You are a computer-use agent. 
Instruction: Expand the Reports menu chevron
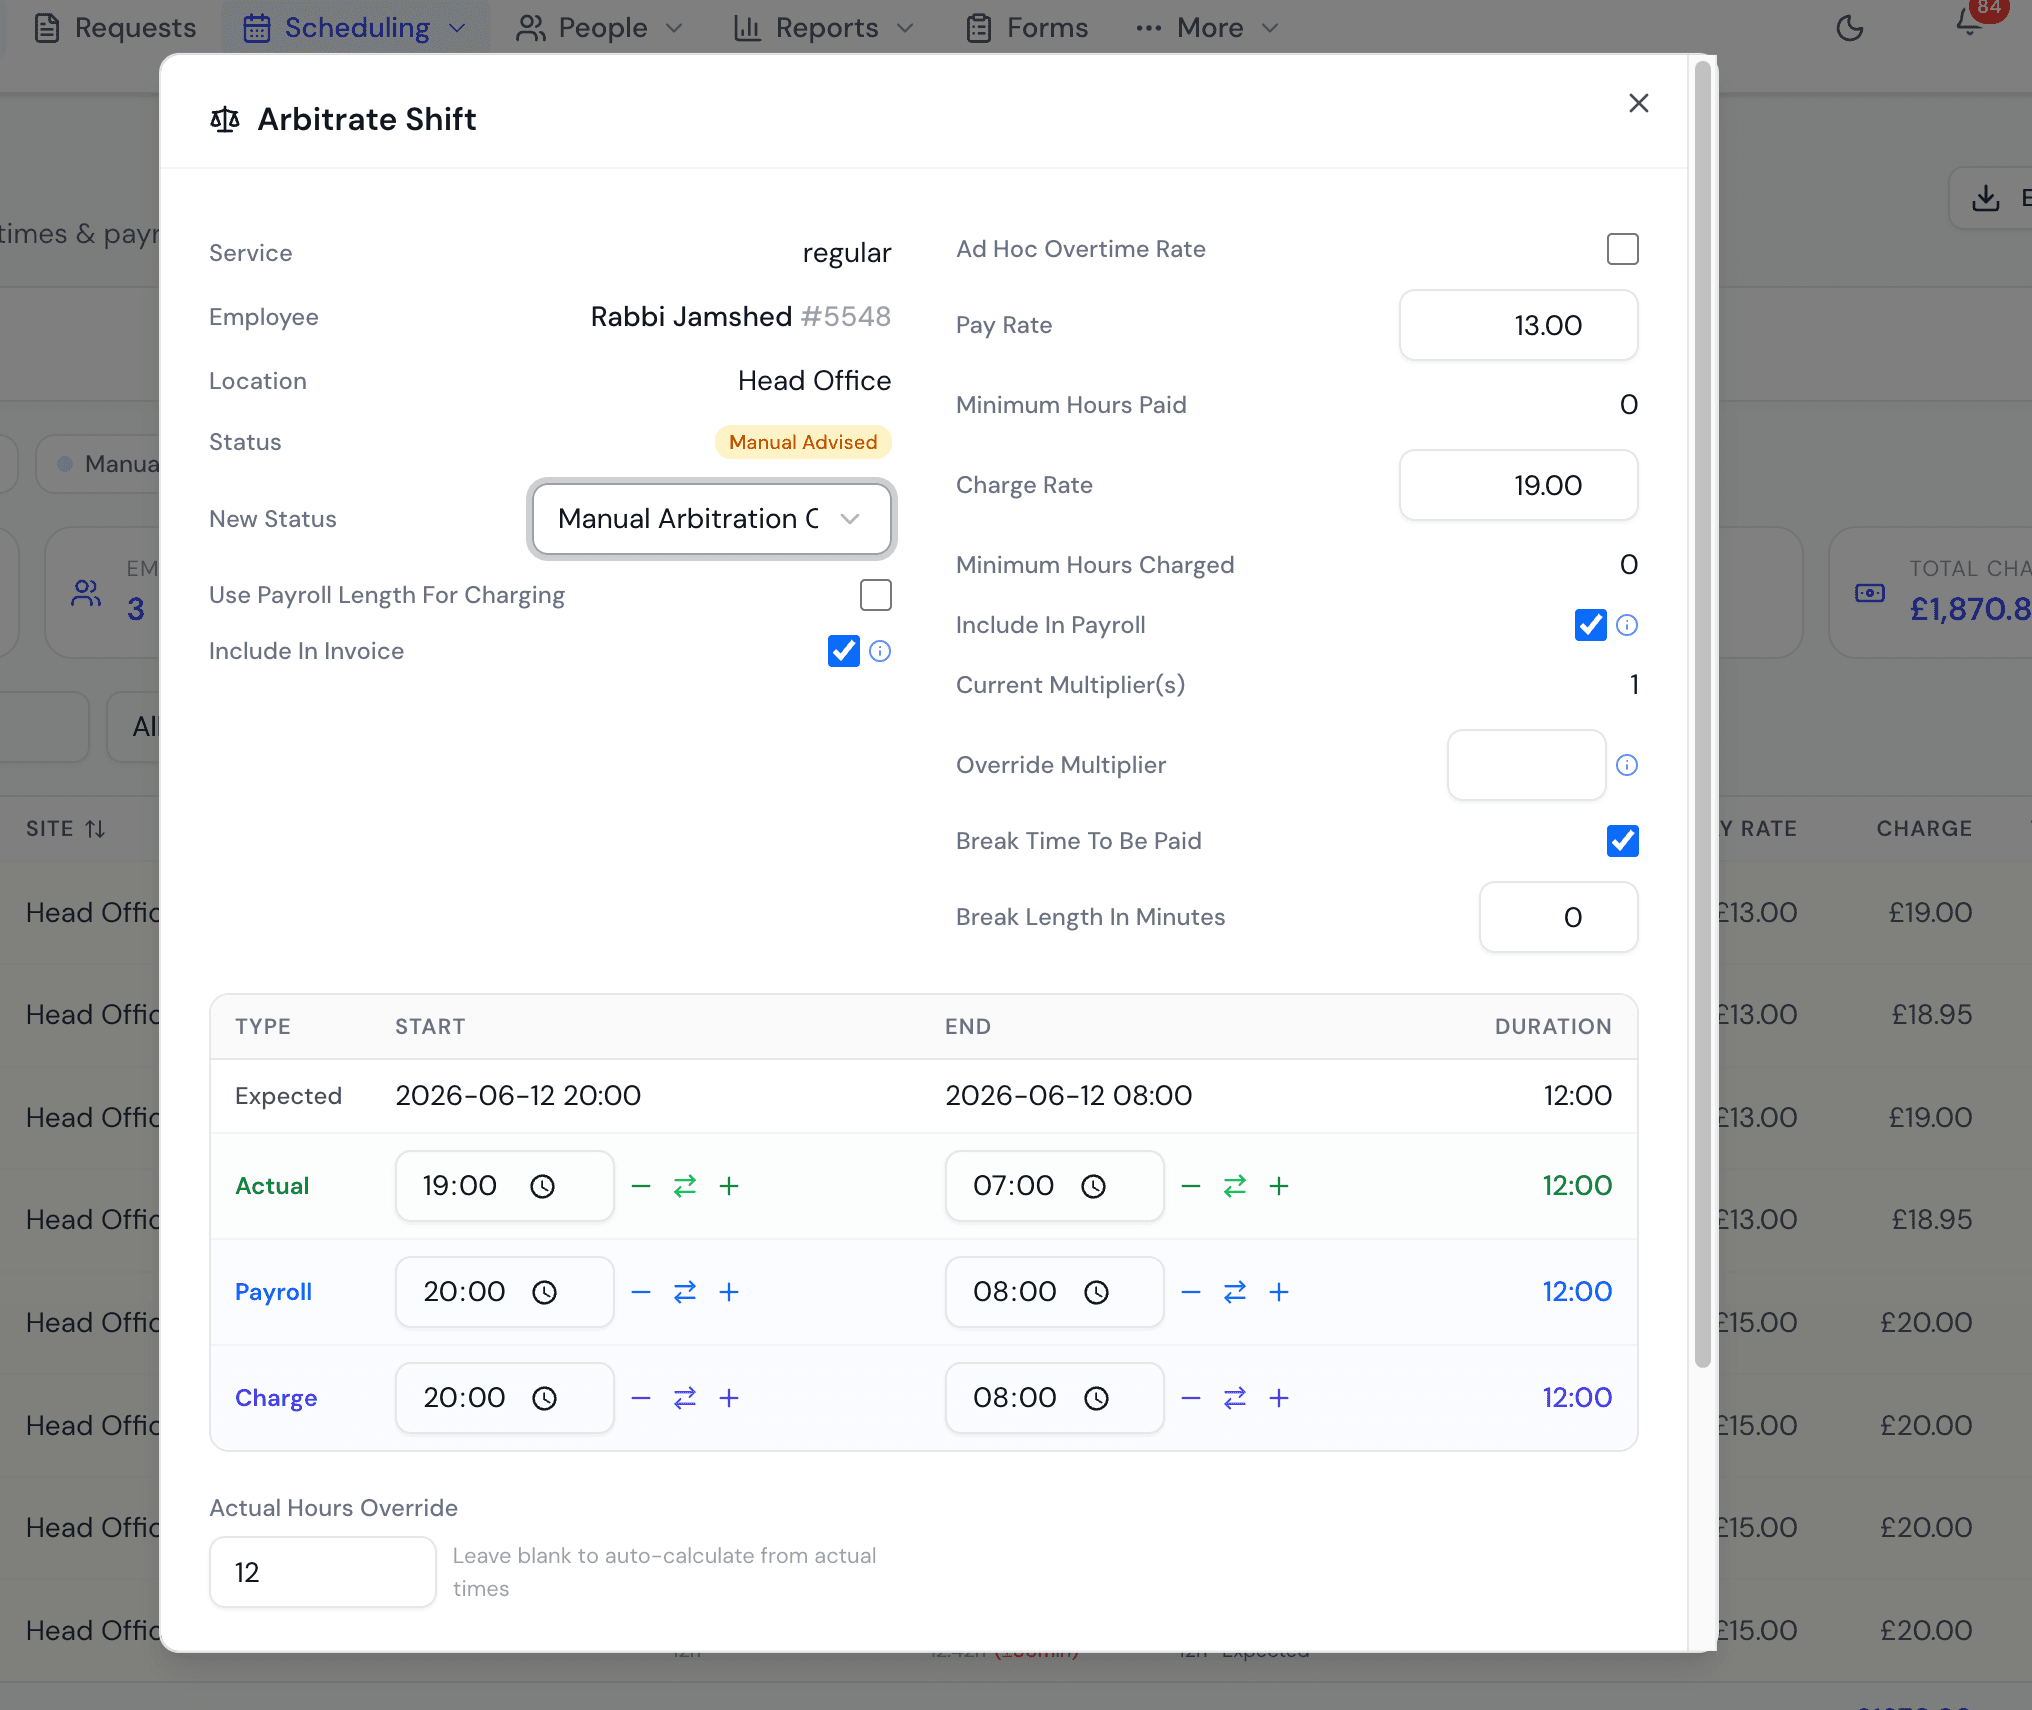pyautogui.click(x=905, y=28)
